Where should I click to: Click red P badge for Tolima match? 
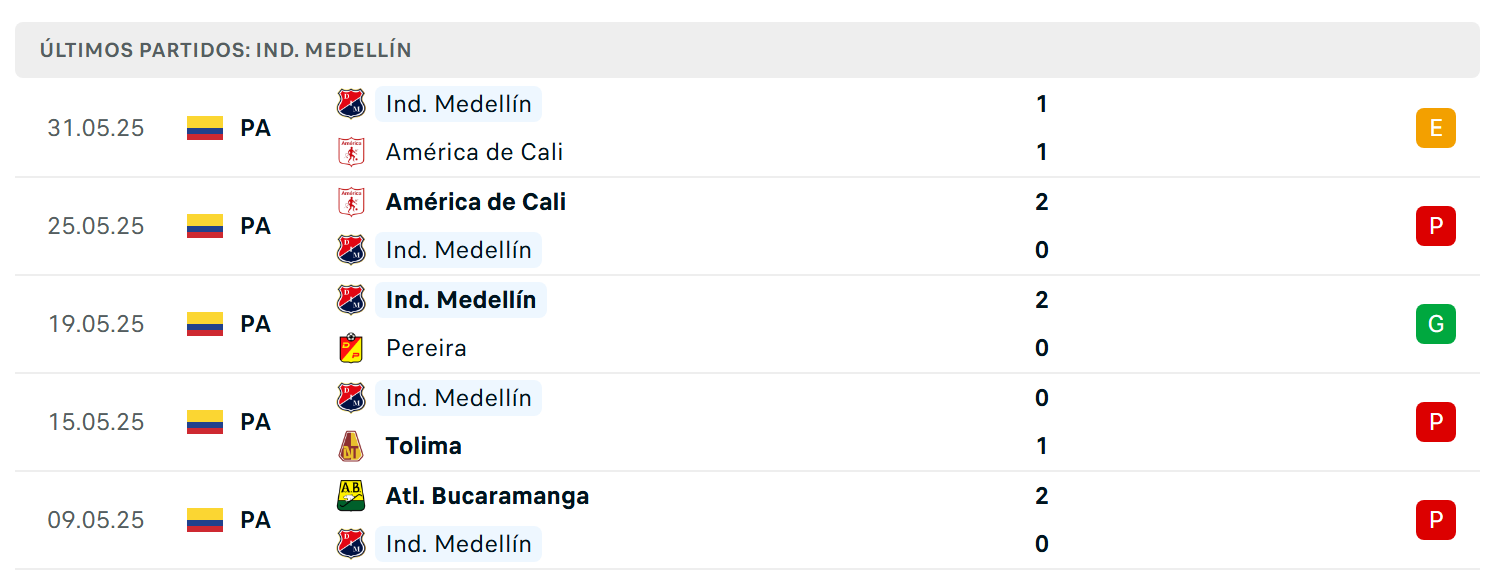point(1436,422)
